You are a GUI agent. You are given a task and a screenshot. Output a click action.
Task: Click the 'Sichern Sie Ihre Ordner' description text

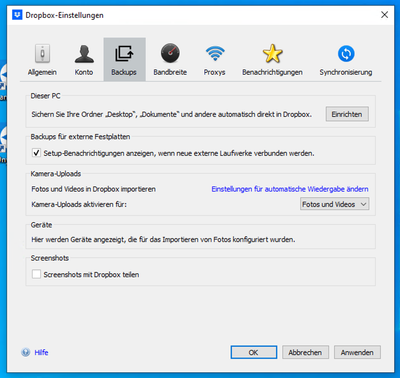[172, 114]
